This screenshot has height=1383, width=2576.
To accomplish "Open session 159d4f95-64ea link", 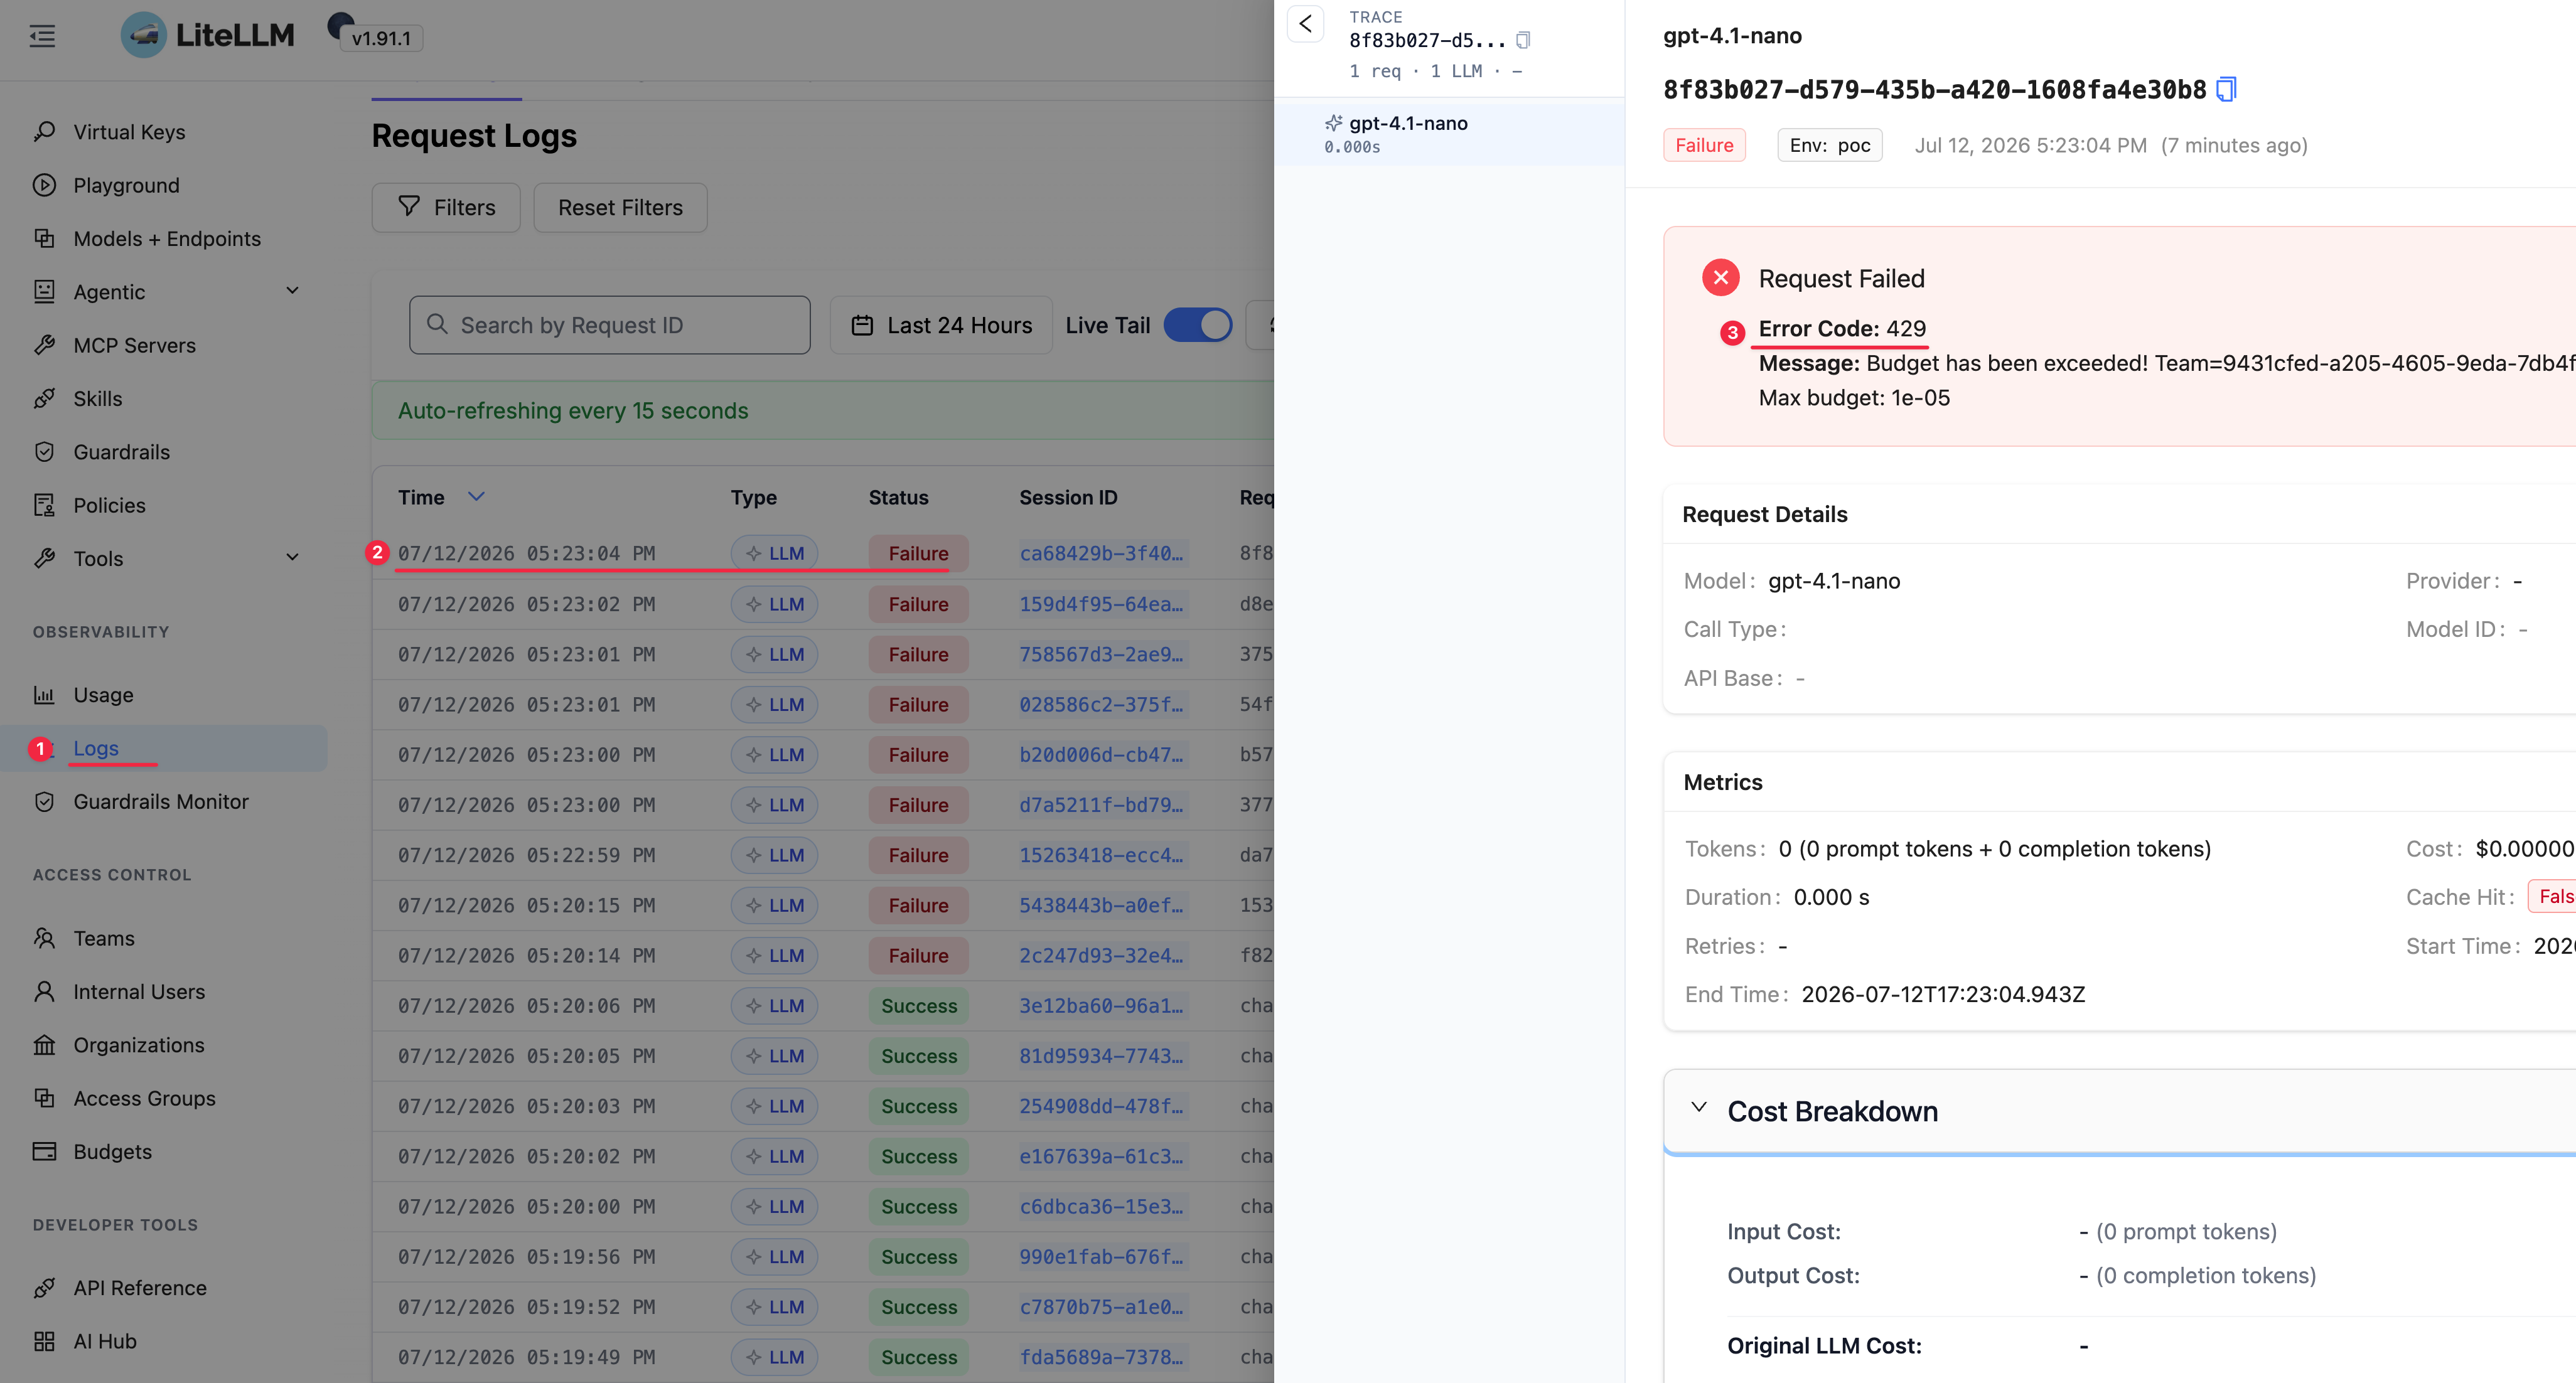I will (x=1102, y=604).
